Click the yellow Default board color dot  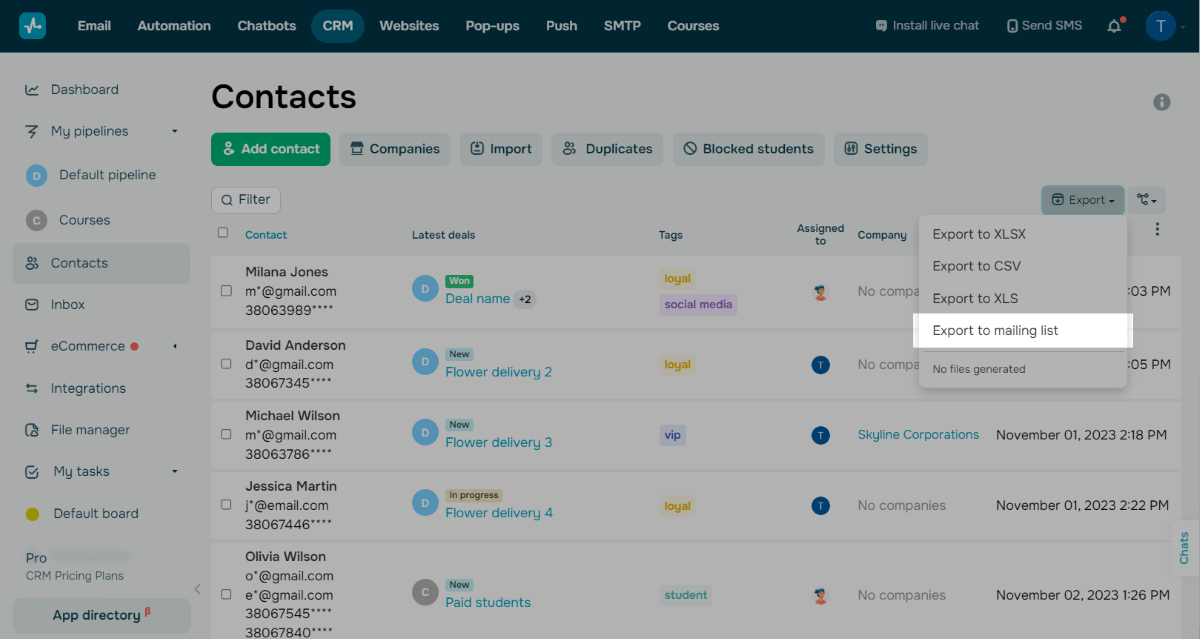(32, 514)
